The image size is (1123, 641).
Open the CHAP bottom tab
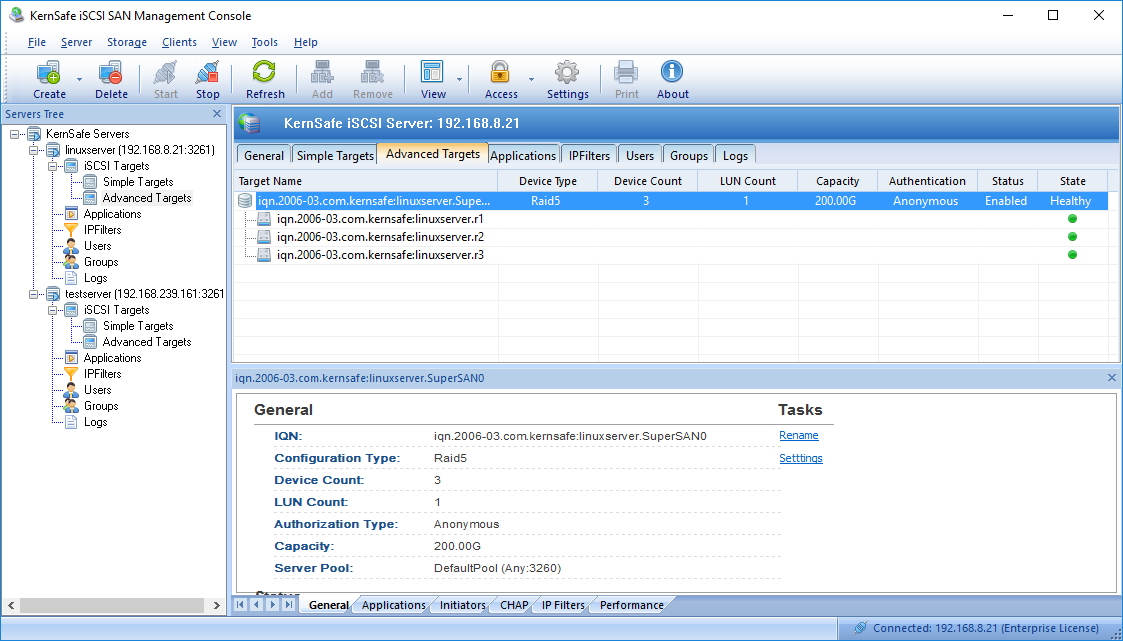point(514,605)
